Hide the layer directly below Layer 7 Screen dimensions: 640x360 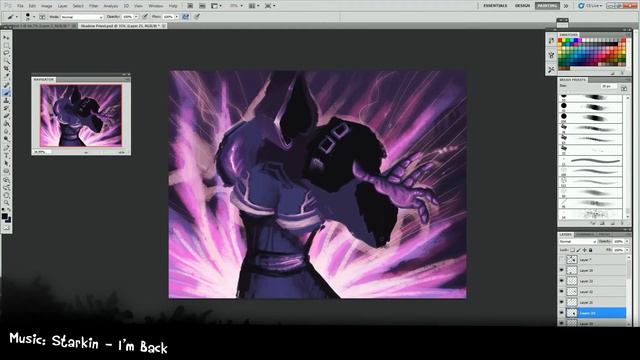562,270
